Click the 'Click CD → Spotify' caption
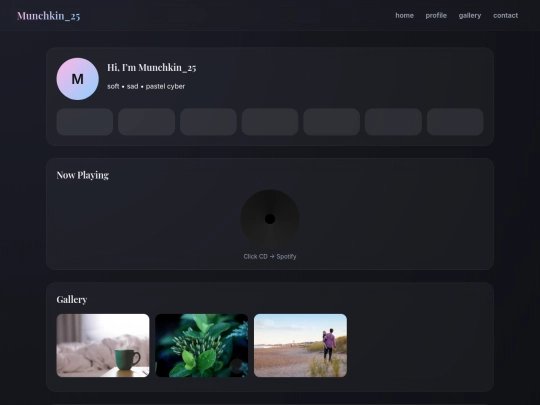 pos(270,257)
